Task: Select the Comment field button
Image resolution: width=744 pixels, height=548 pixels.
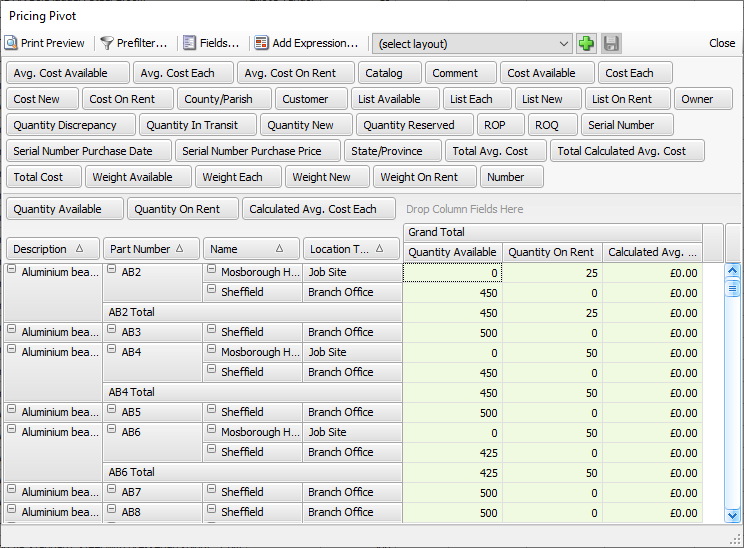Action: 461,73
